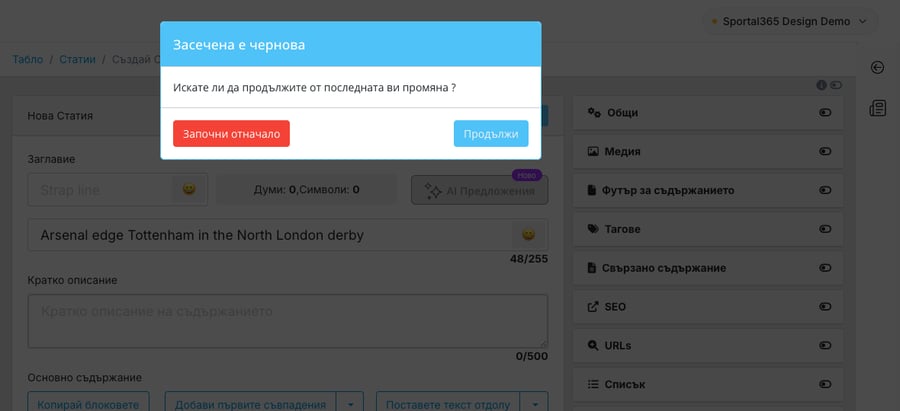The width and height of the screenshot is (900, 411).
Task: Toggle the Списък panel switch
Action: (x=825, y=384)
